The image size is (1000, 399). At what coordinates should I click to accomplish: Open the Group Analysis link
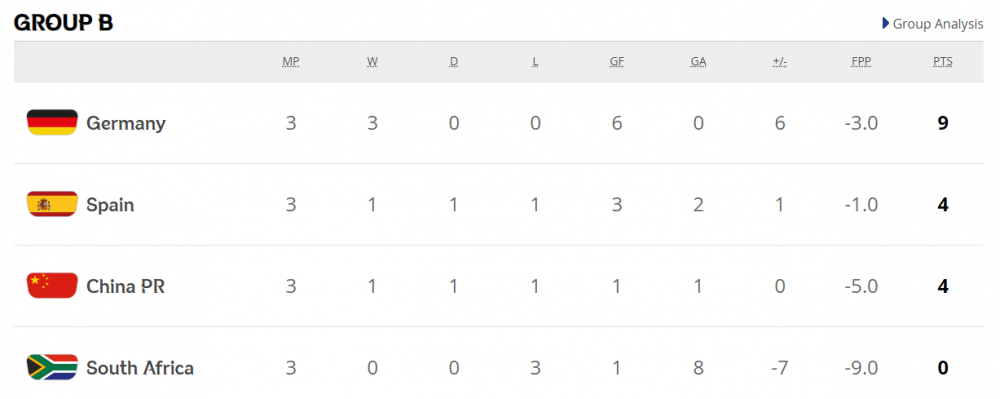(938, 24)
